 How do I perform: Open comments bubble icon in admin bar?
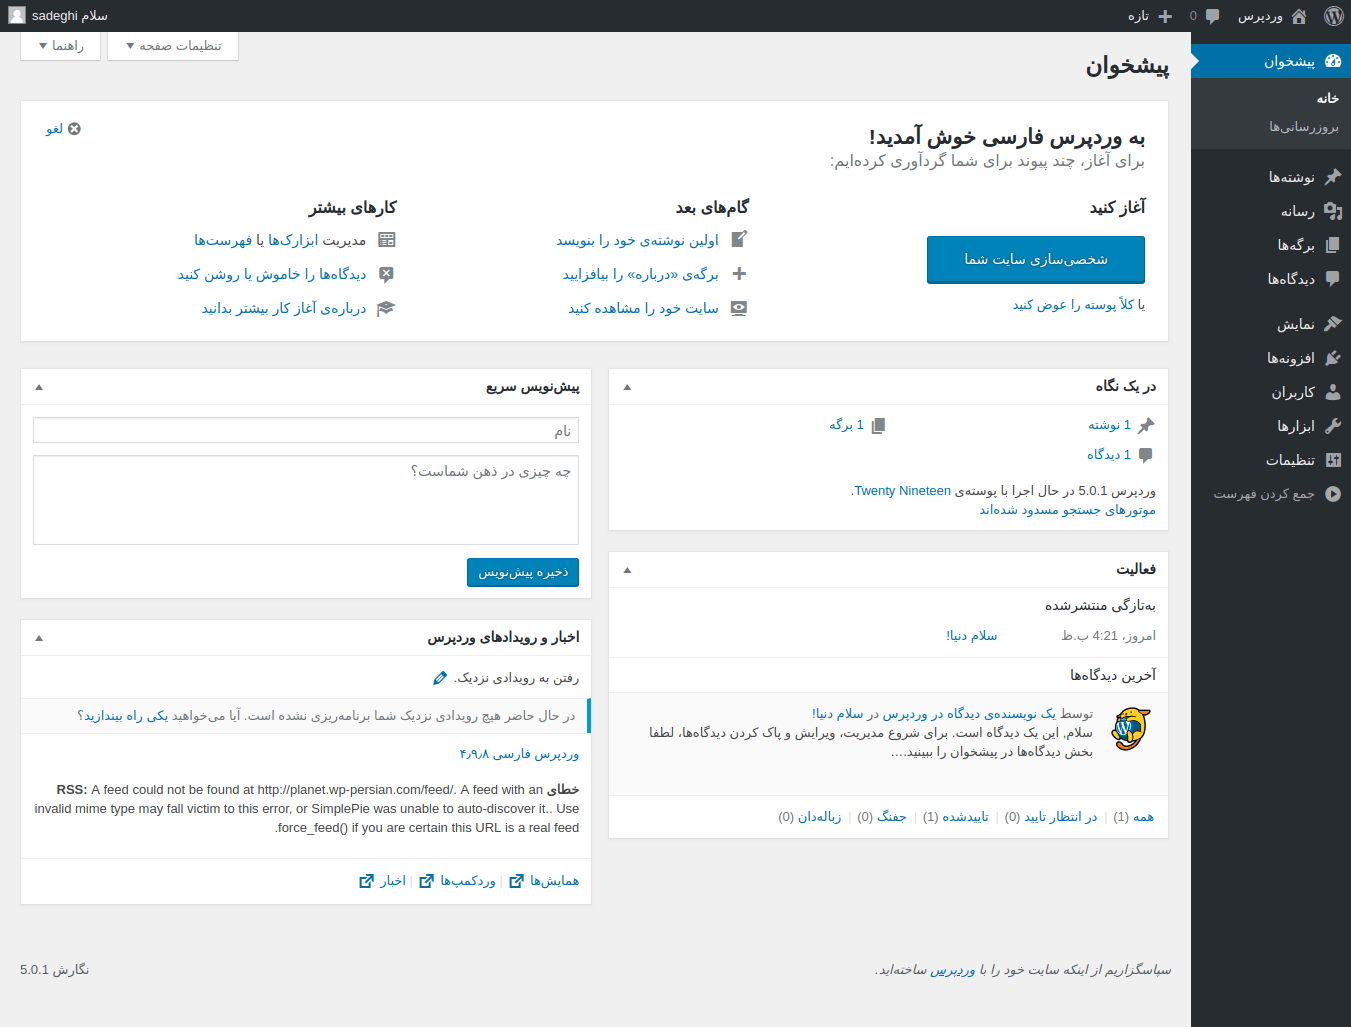pos(1212,16)
